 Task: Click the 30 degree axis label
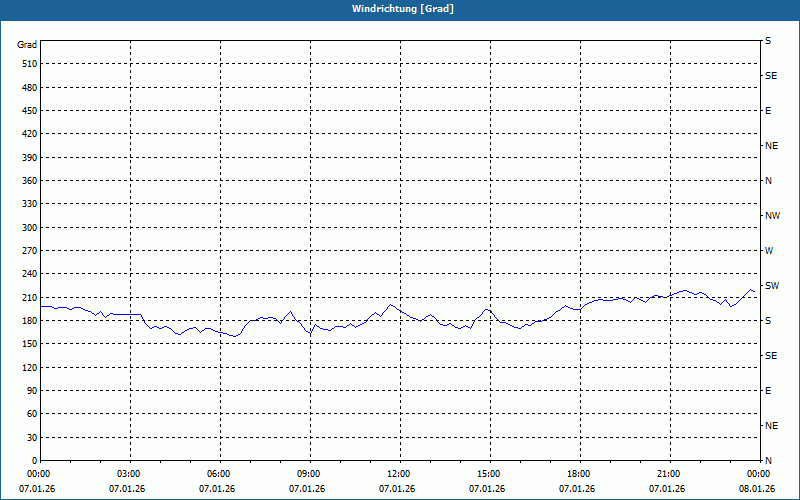(x=32, y=438)
